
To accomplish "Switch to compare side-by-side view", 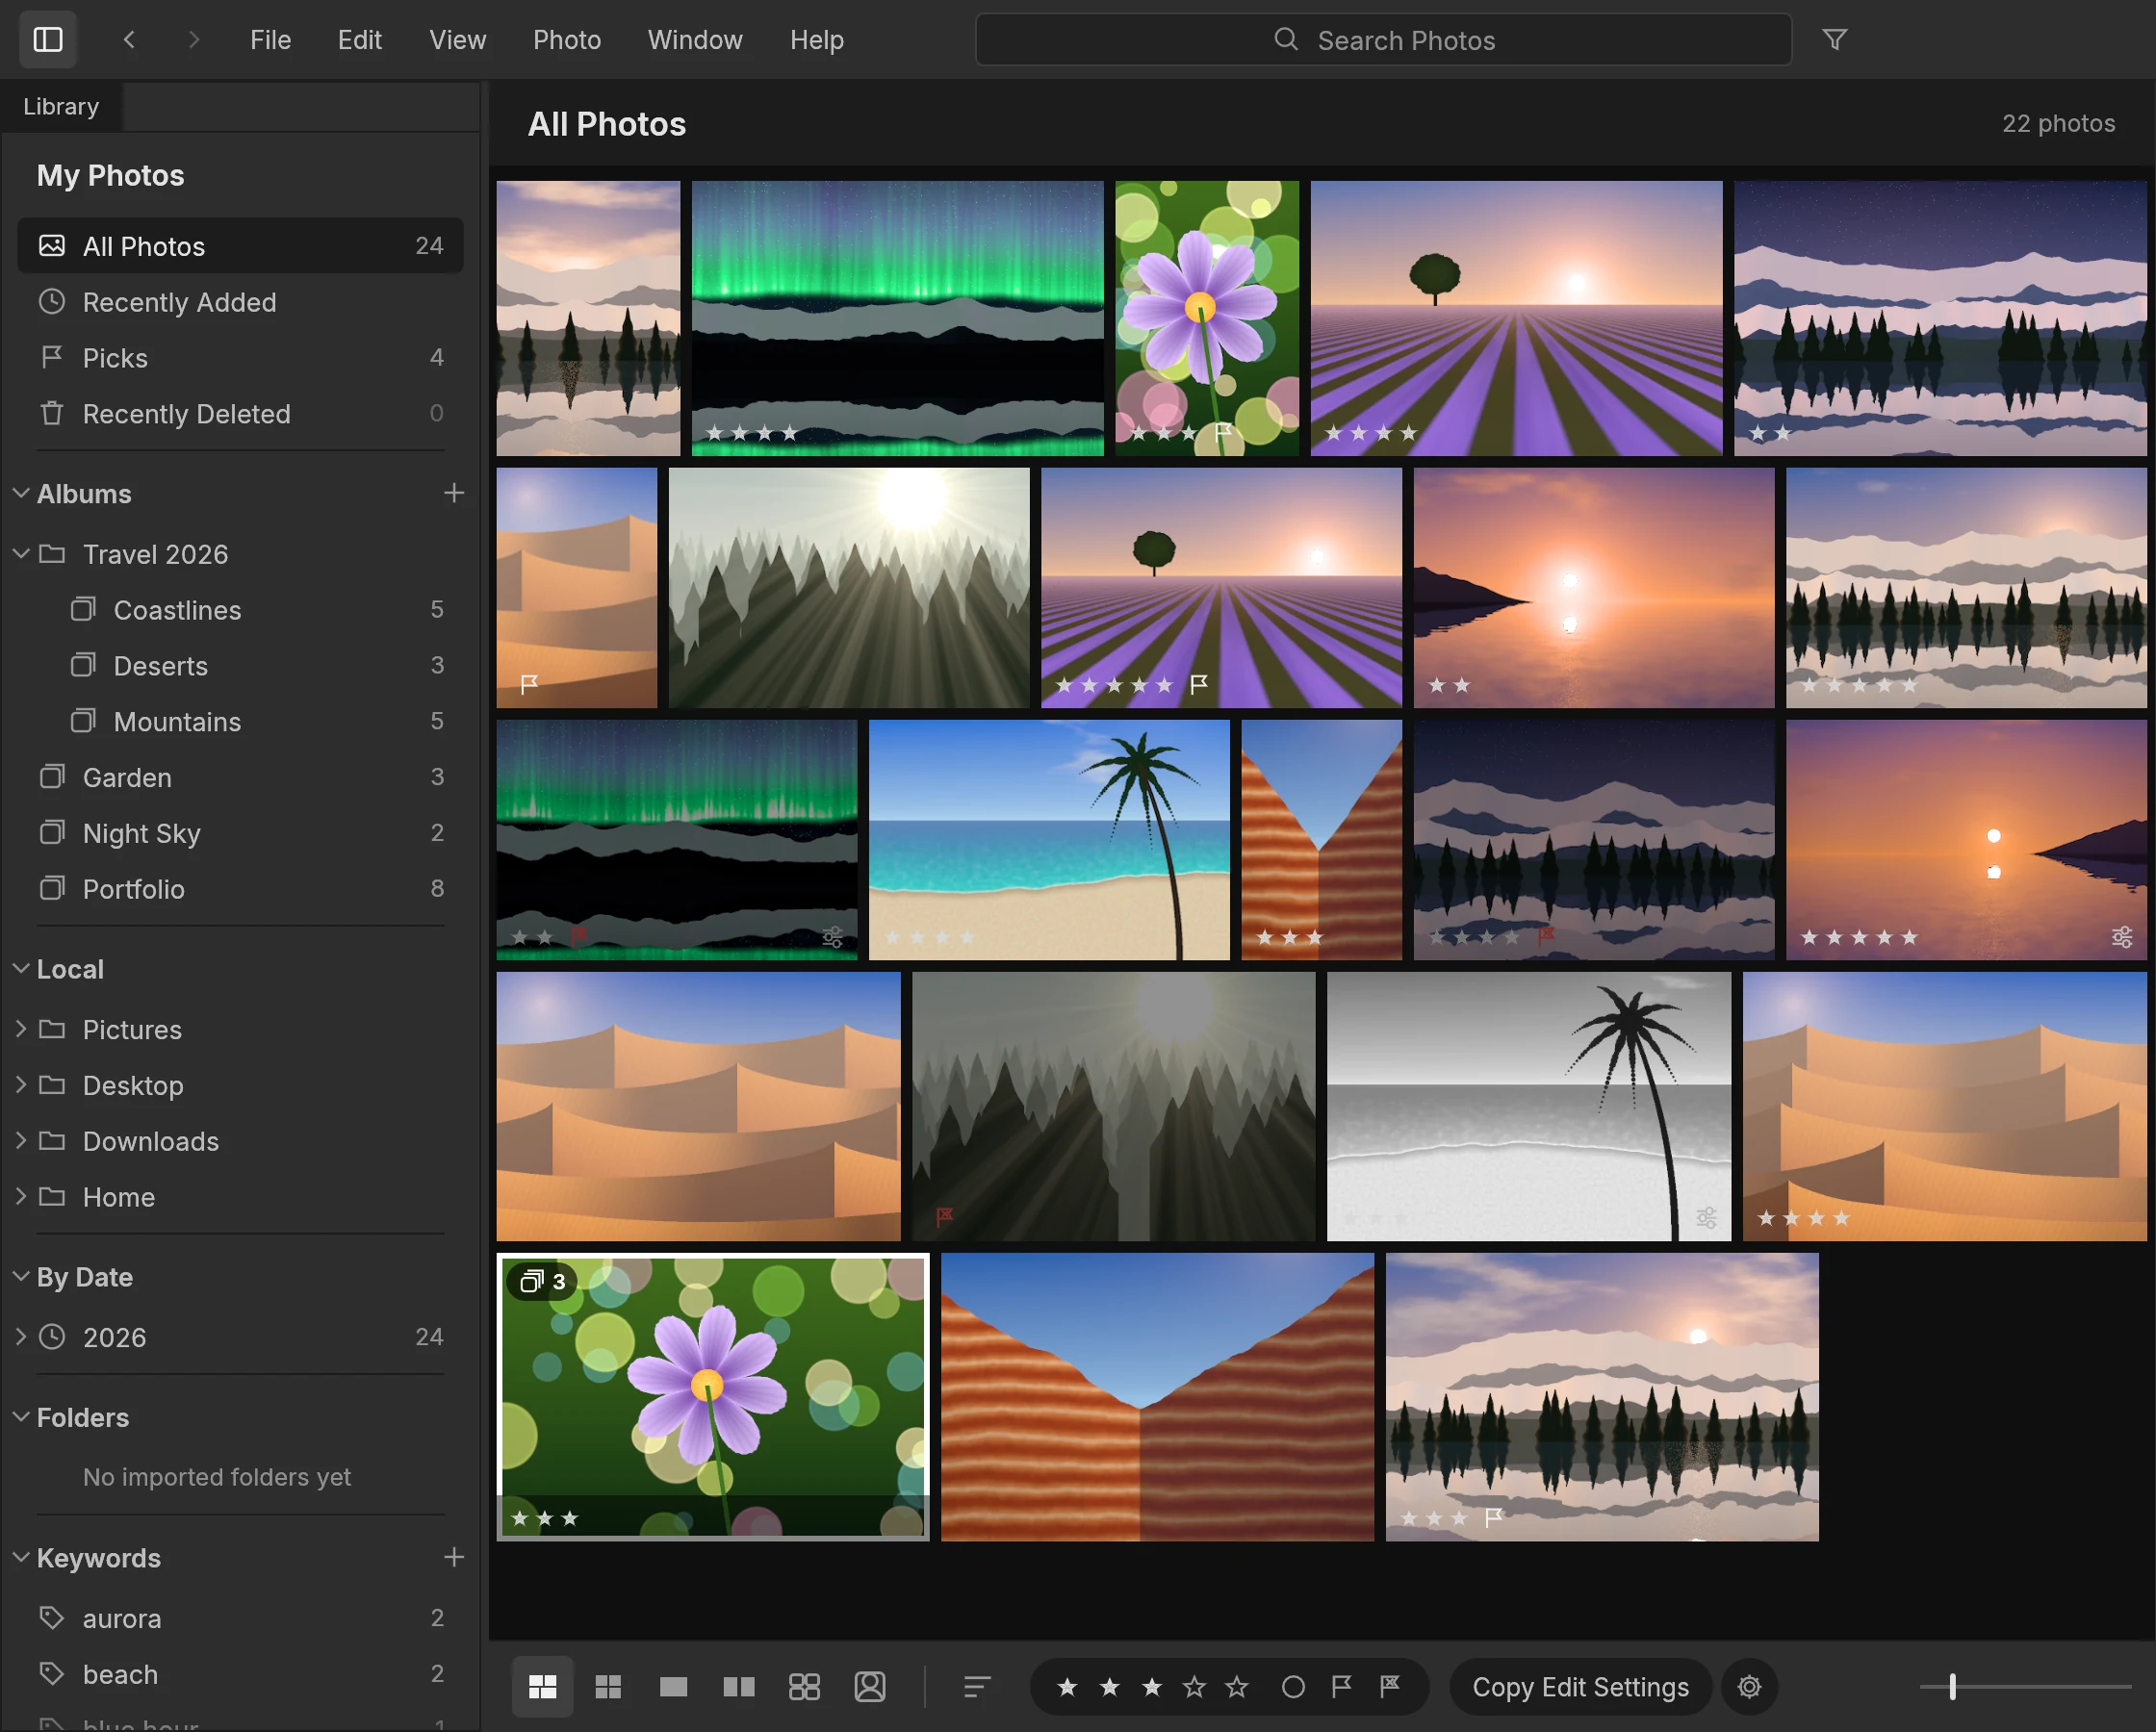I will pos(739,1687).
